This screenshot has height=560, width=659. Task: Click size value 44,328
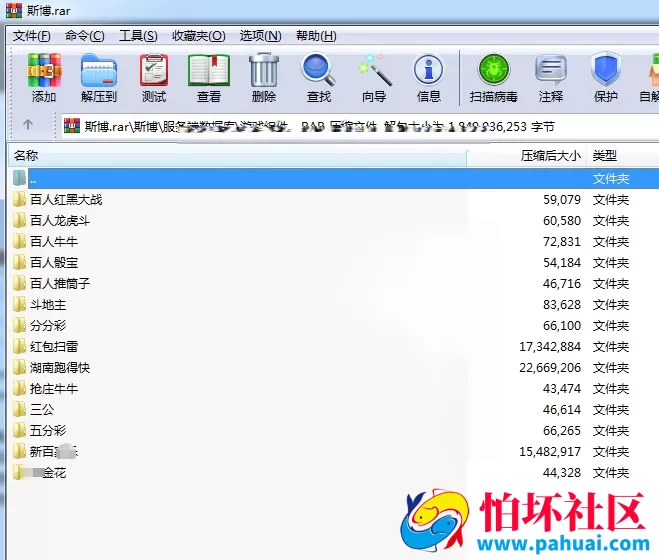point(562,473)
